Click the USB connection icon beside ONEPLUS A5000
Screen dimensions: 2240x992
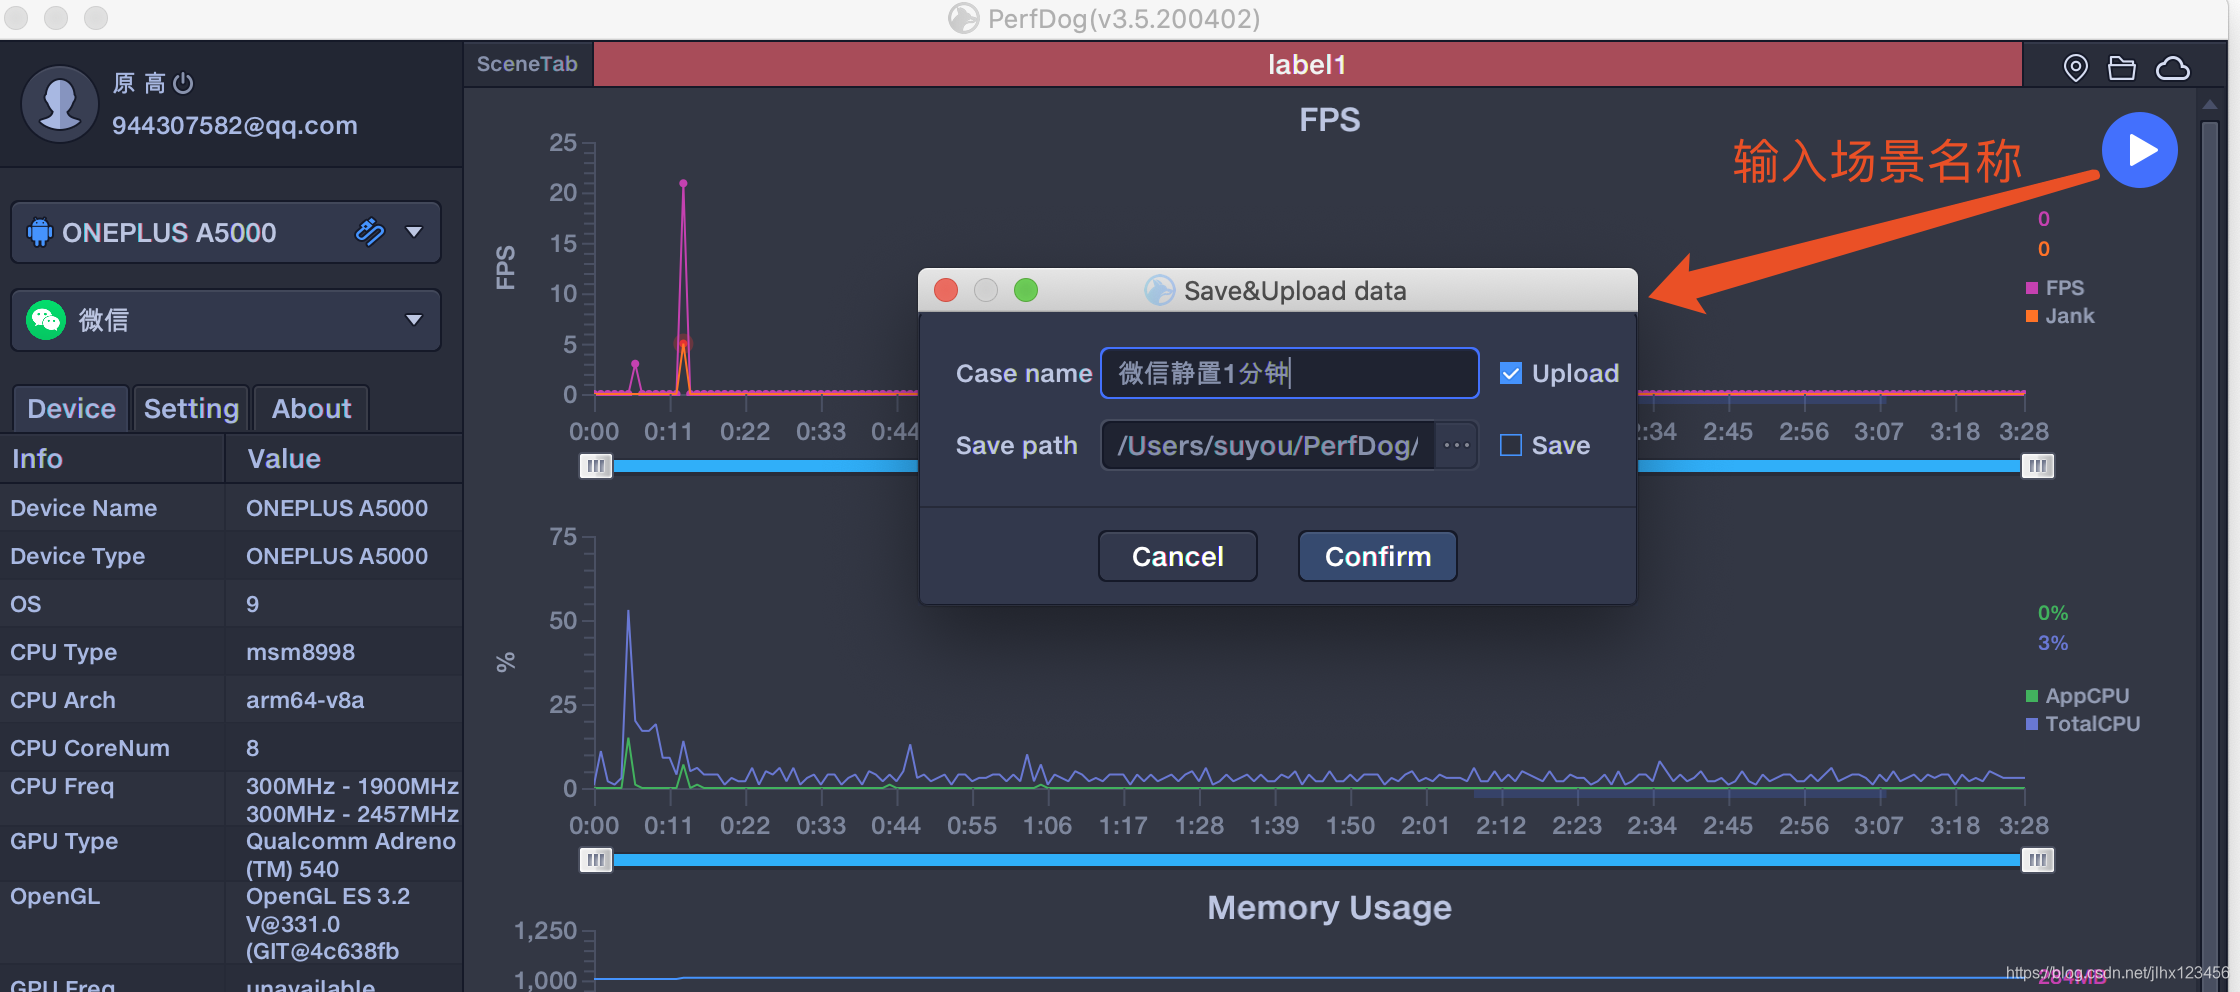[369, 232]
